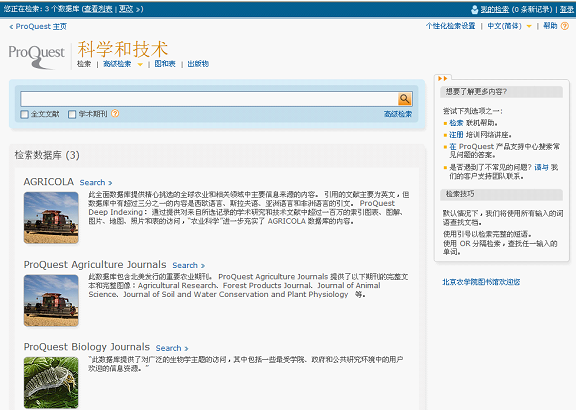Click the AGRICOLA harvester thumbnail
This screenshot has height=410, width=577.
[x=51, y=218]
